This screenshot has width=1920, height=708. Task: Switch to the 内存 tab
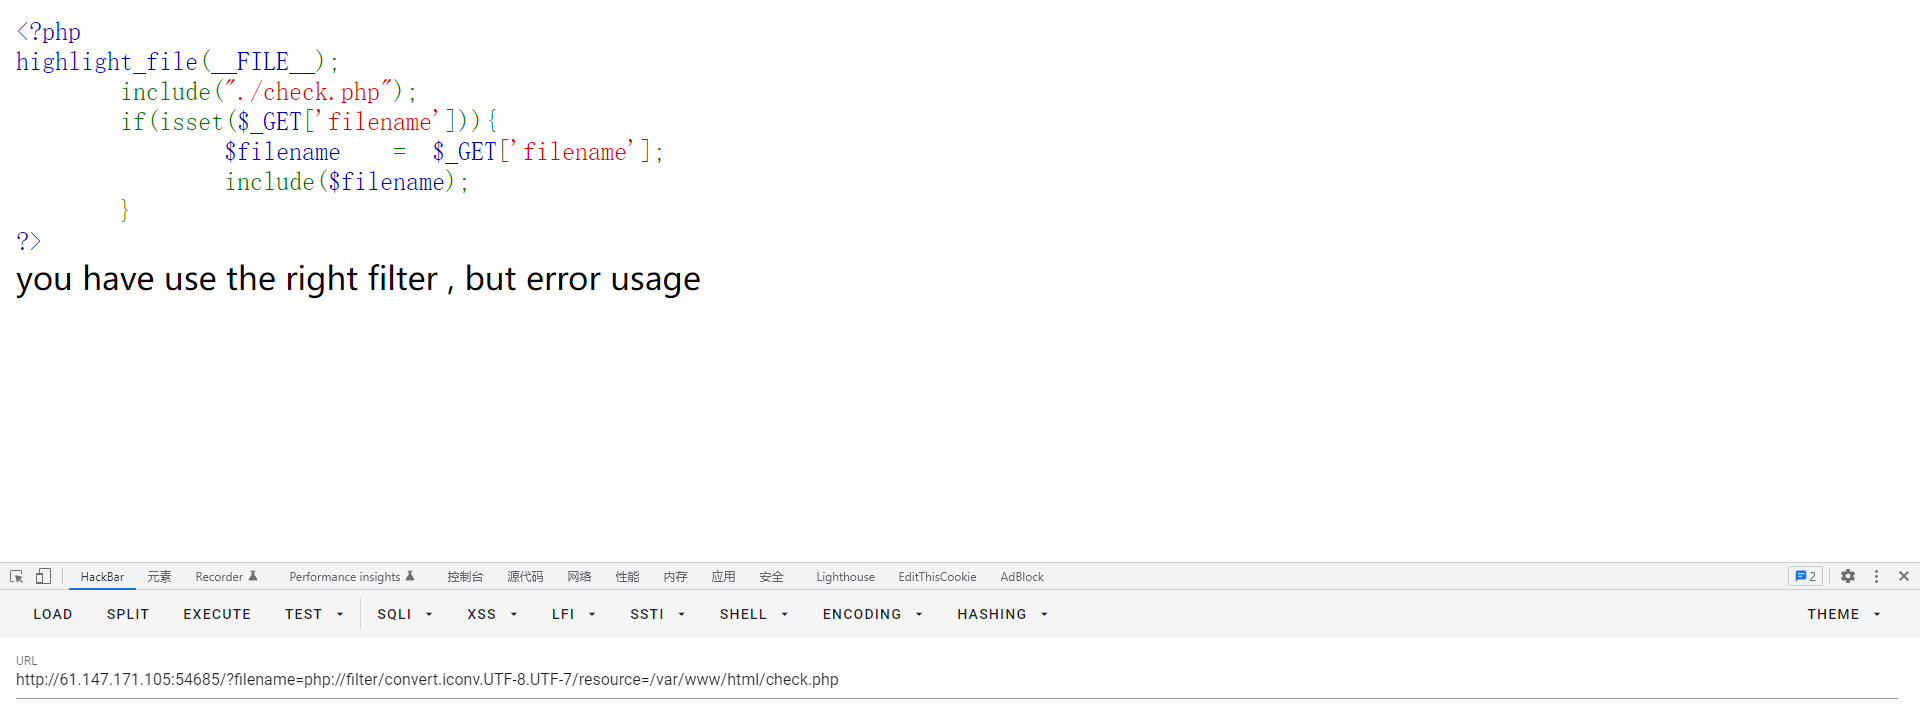675,577
